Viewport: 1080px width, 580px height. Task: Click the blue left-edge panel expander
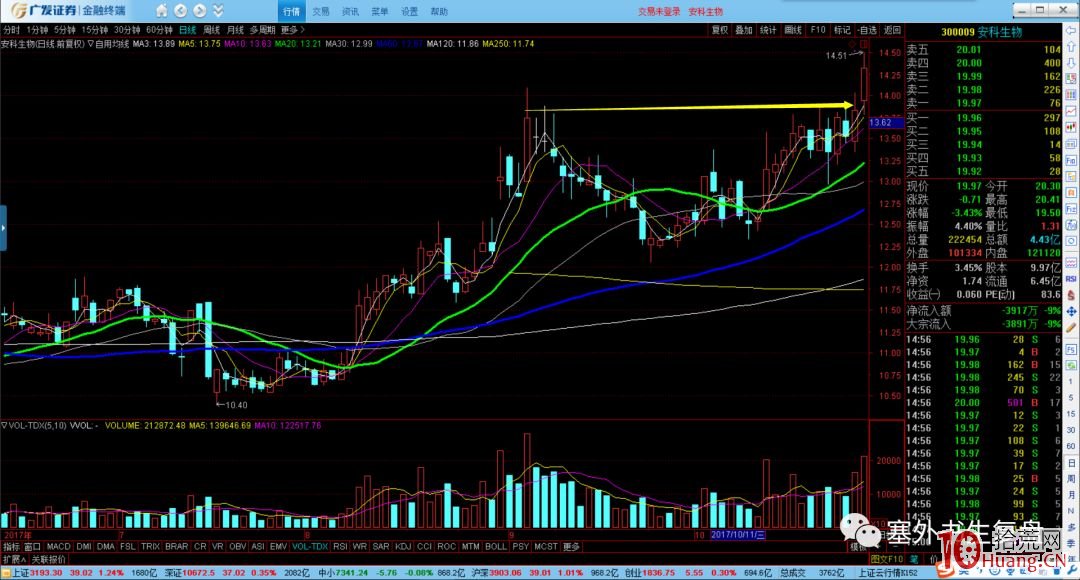(x=3, y=227)
